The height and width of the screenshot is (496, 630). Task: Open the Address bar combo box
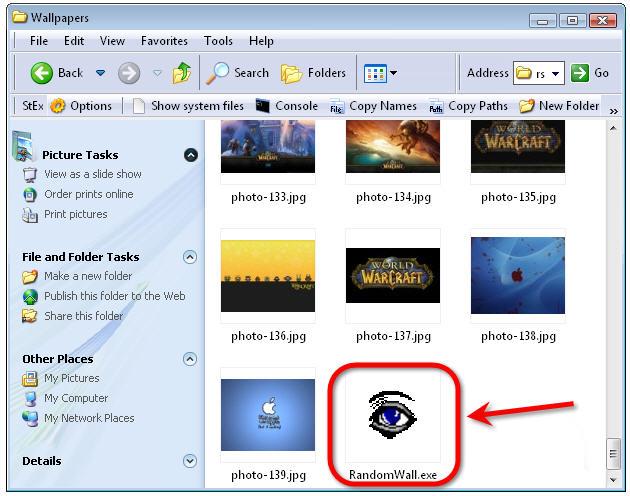[x=539, y=73]
